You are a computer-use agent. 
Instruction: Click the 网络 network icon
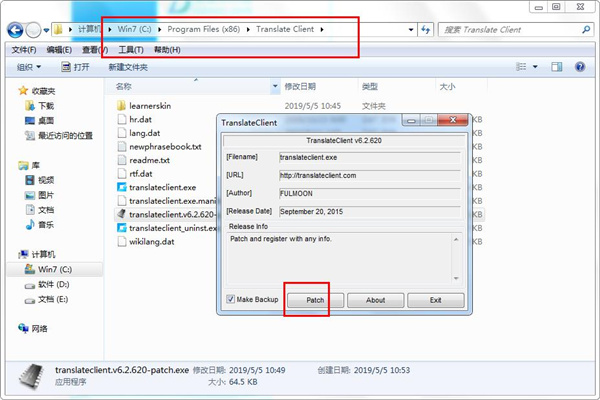click(25, 328)
